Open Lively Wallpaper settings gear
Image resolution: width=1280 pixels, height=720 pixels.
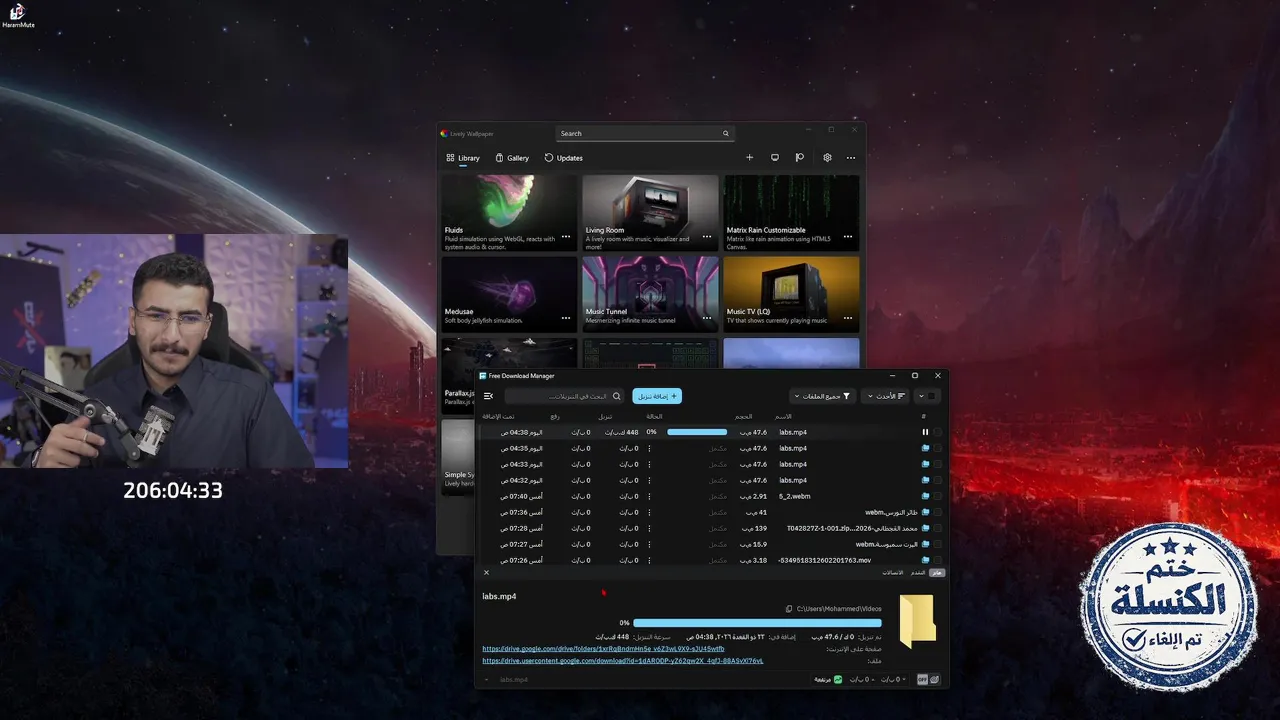pos(827,158)
